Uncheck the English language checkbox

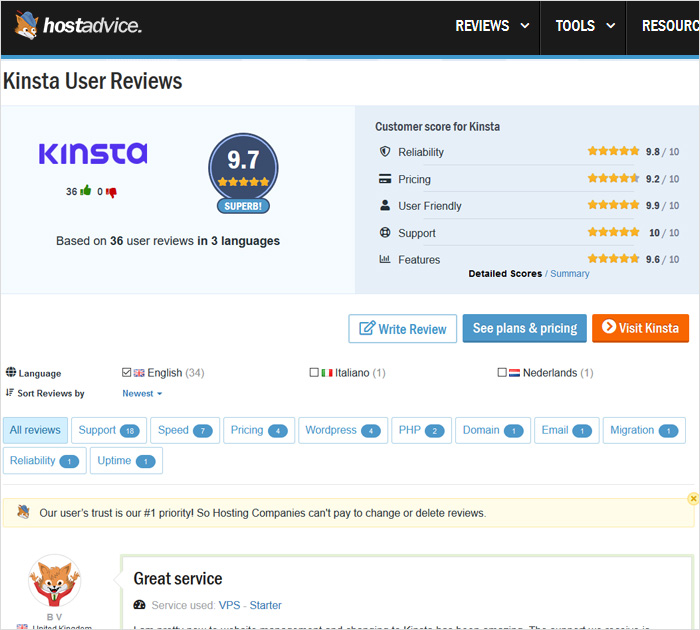coord(126,372)
